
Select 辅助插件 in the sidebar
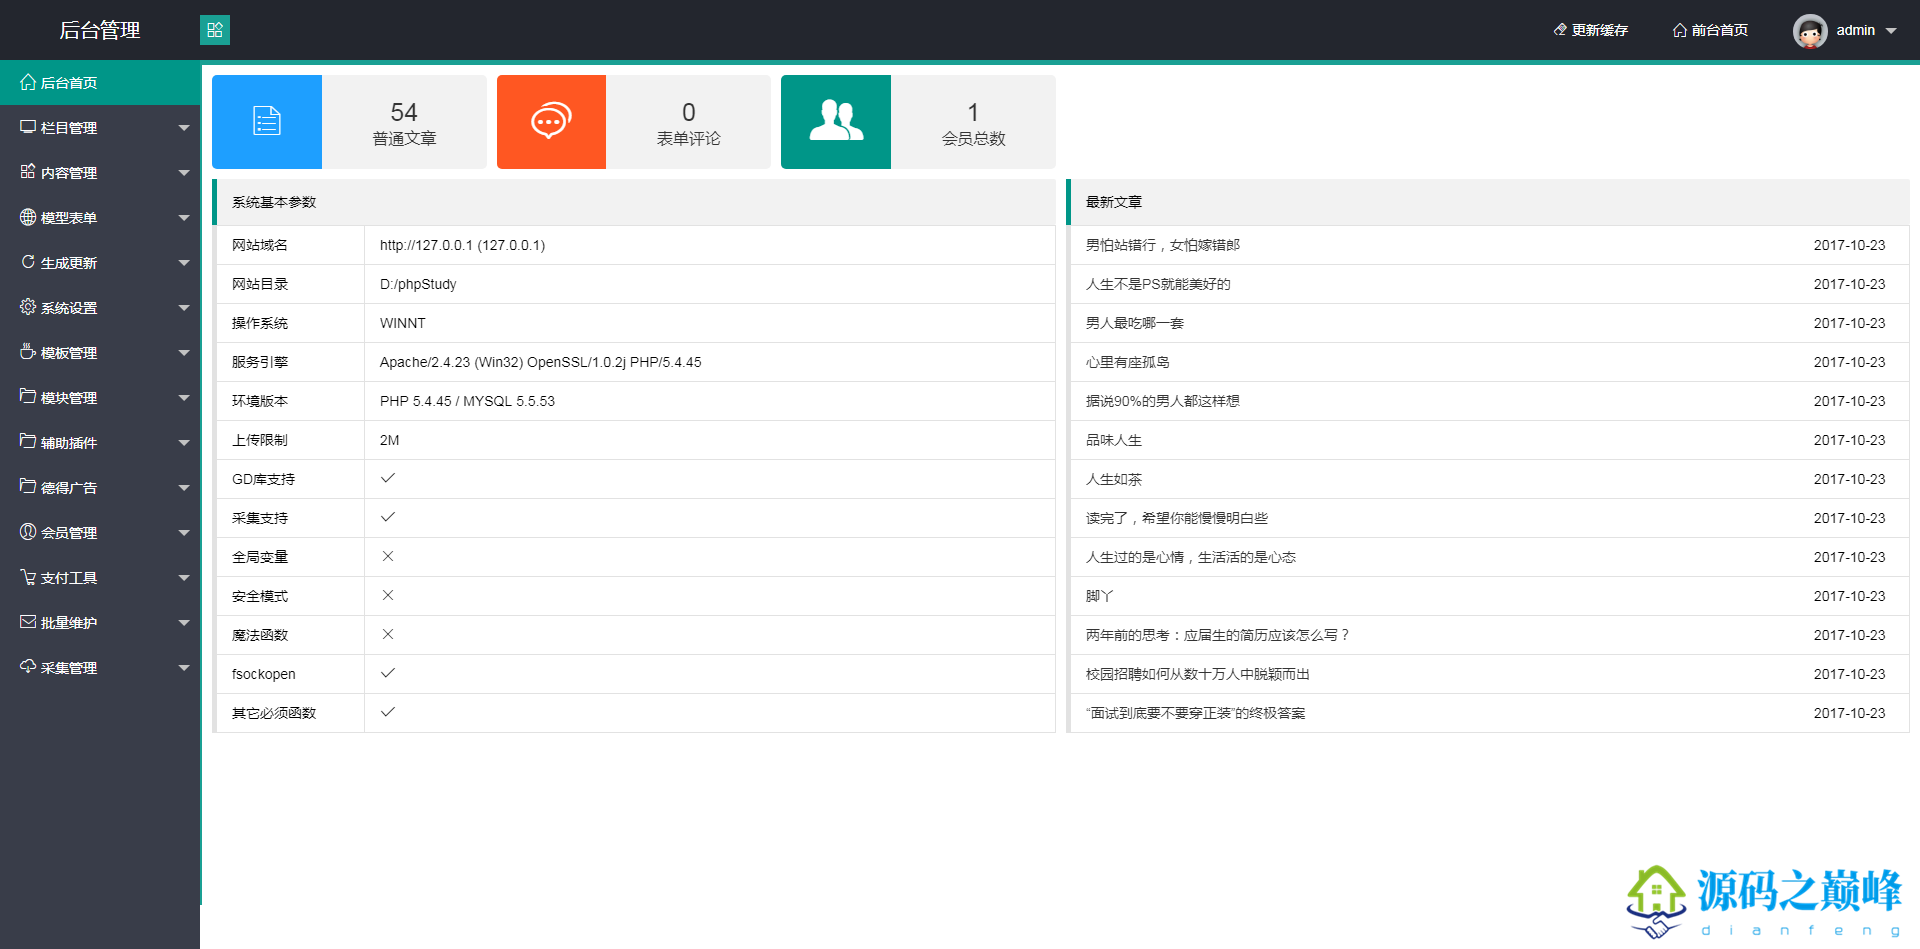tap(100, 443)
